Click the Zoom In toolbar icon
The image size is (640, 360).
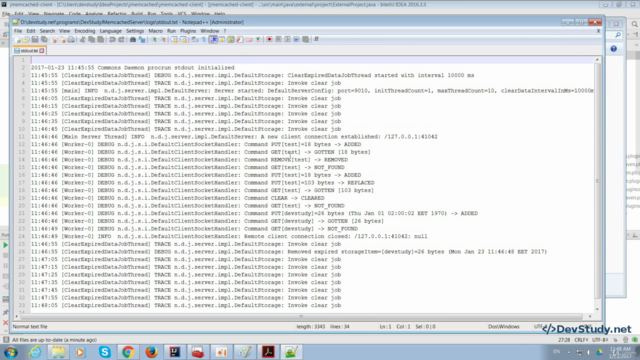(154, 39)
